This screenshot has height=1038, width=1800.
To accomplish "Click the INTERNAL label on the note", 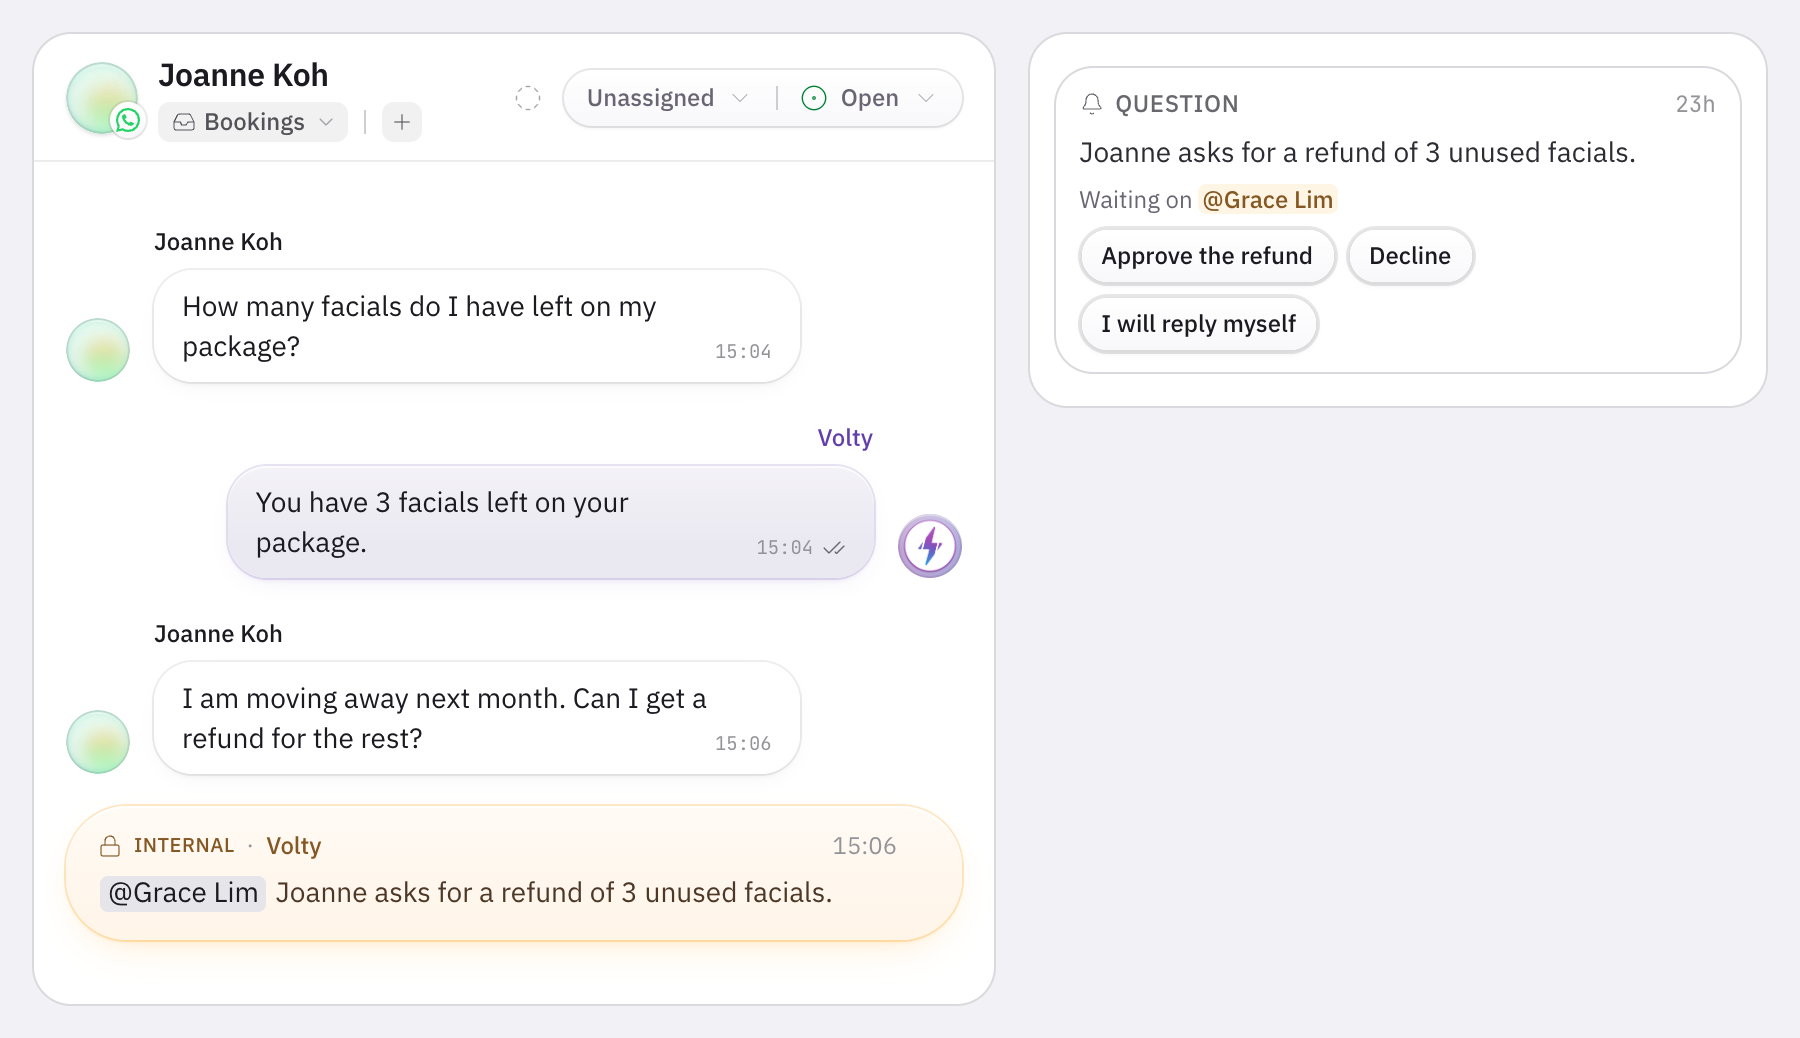I will point(184,846).
